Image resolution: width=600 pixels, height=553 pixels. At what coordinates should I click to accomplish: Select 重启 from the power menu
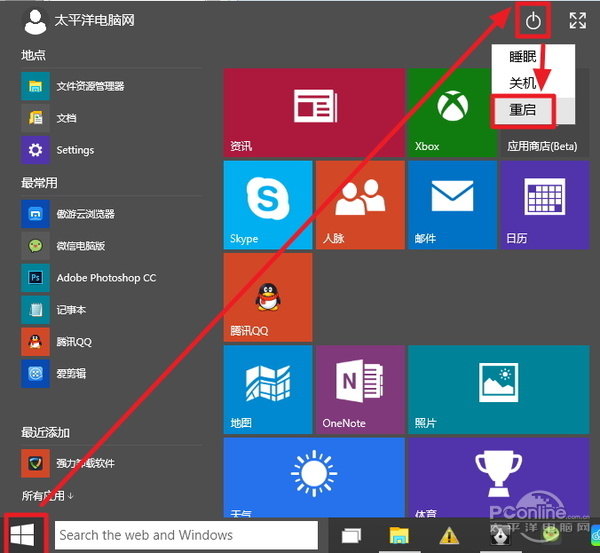point(523,110)
